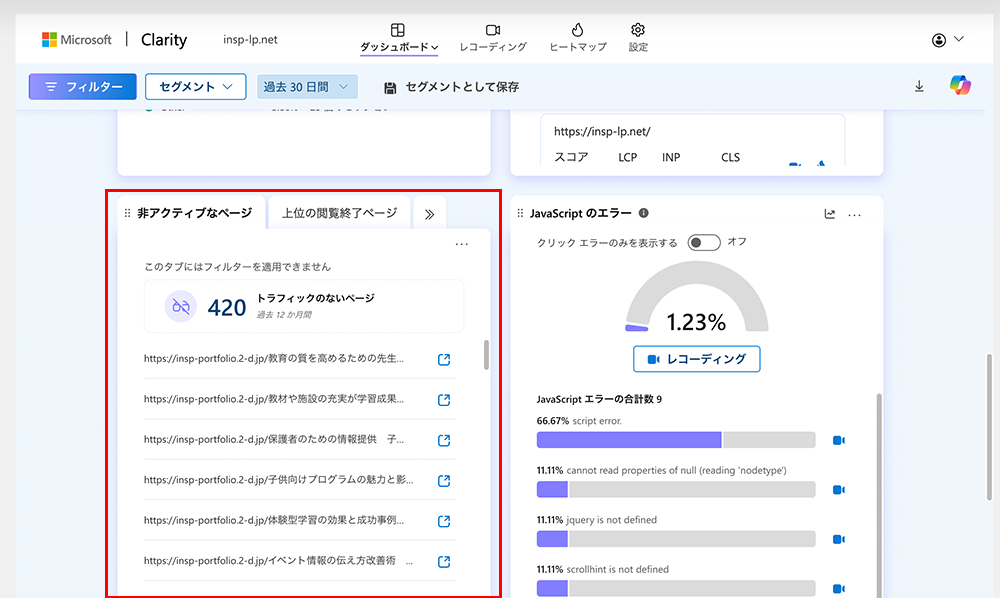Open external link for イベント情報の伝え方 page
This screenshot has width=1000, height=598.
click(x=444, y=562)
